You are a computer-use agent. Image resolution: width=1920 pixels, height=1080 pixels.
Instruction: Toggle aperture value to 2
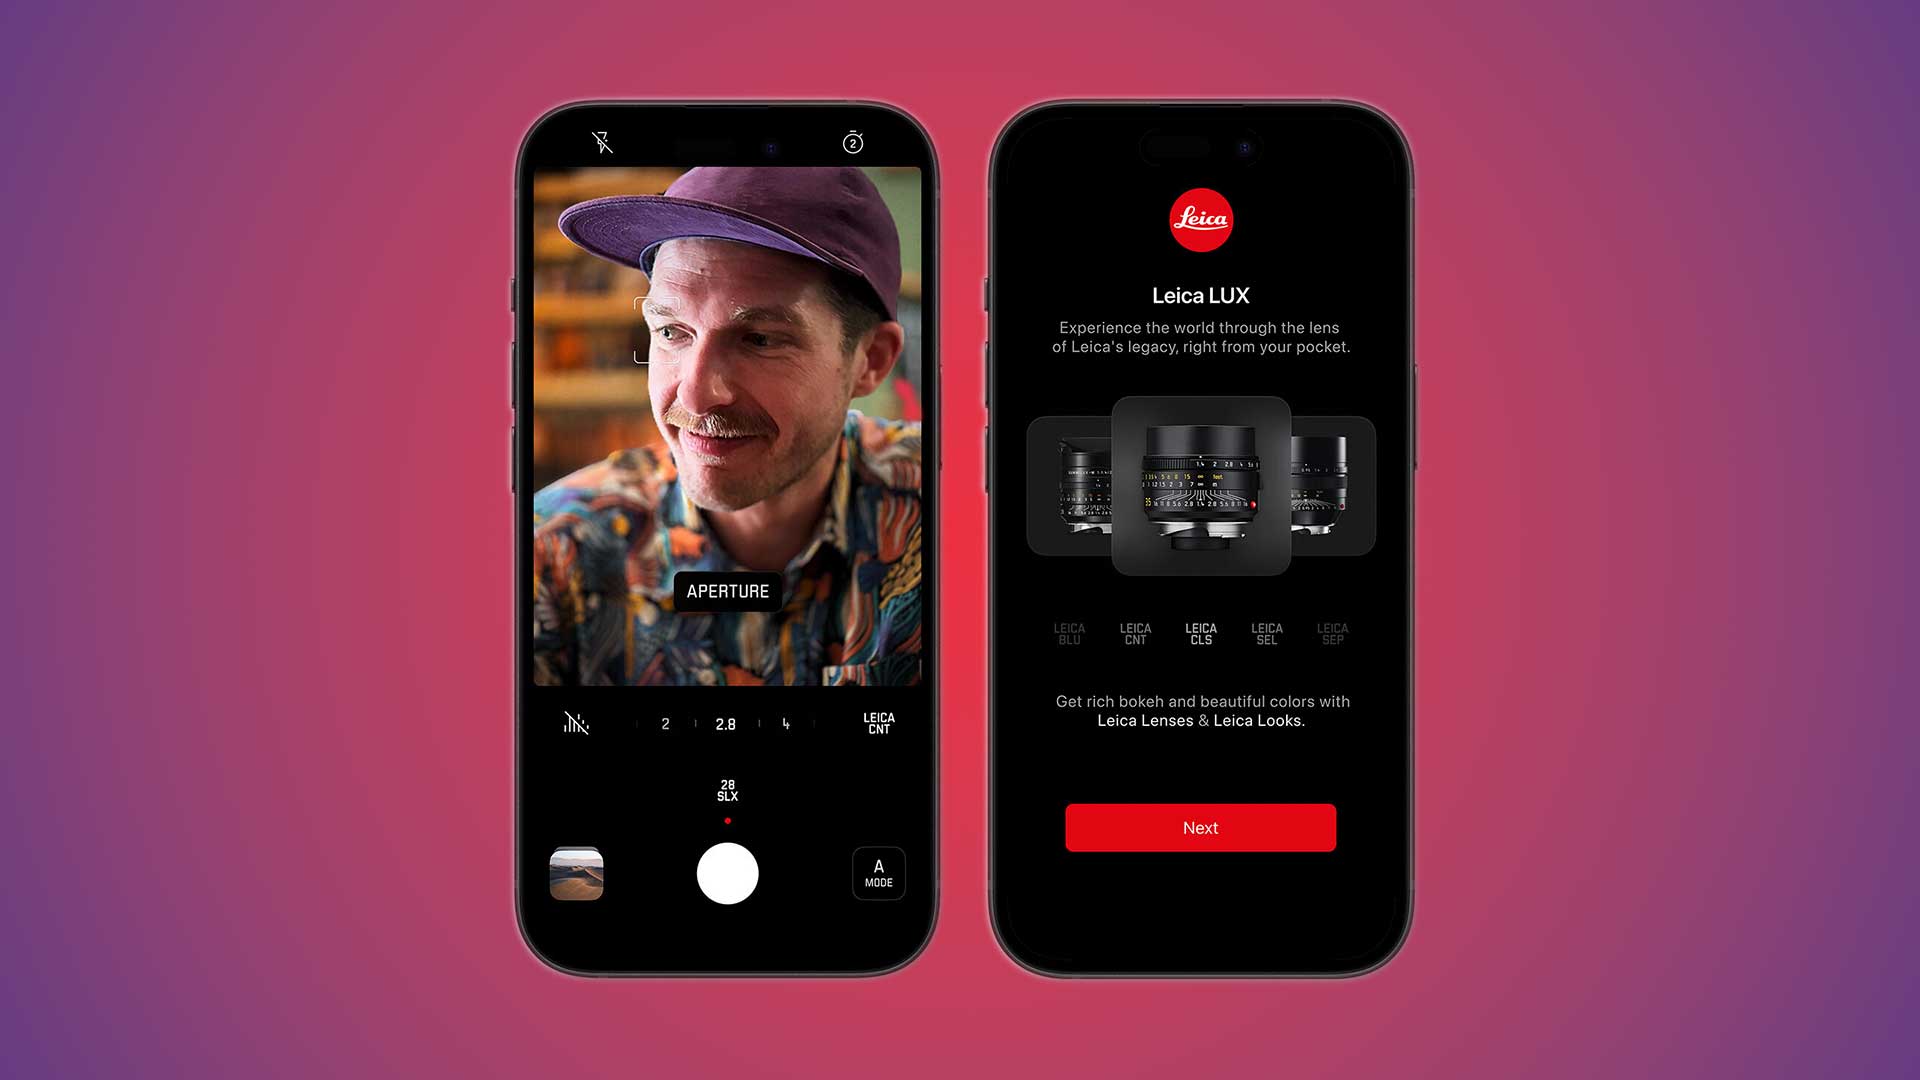[665, 721]
